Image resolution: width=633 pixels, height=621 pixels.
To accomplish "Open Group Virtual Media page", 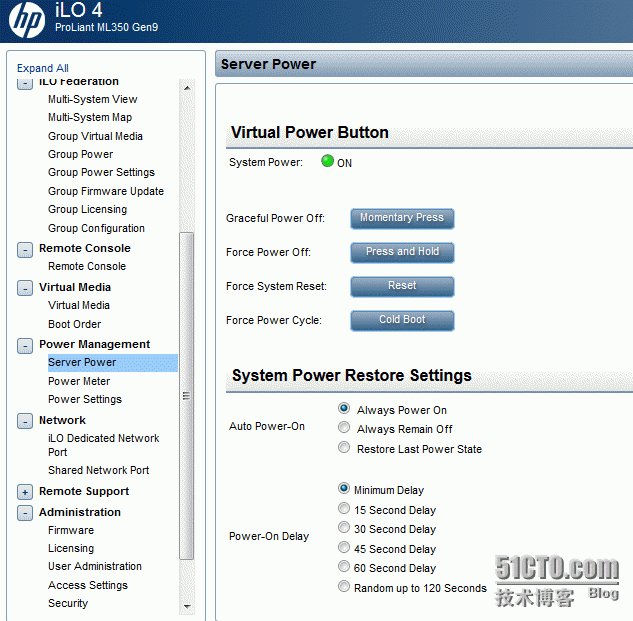I will click(x=95, y=136).
